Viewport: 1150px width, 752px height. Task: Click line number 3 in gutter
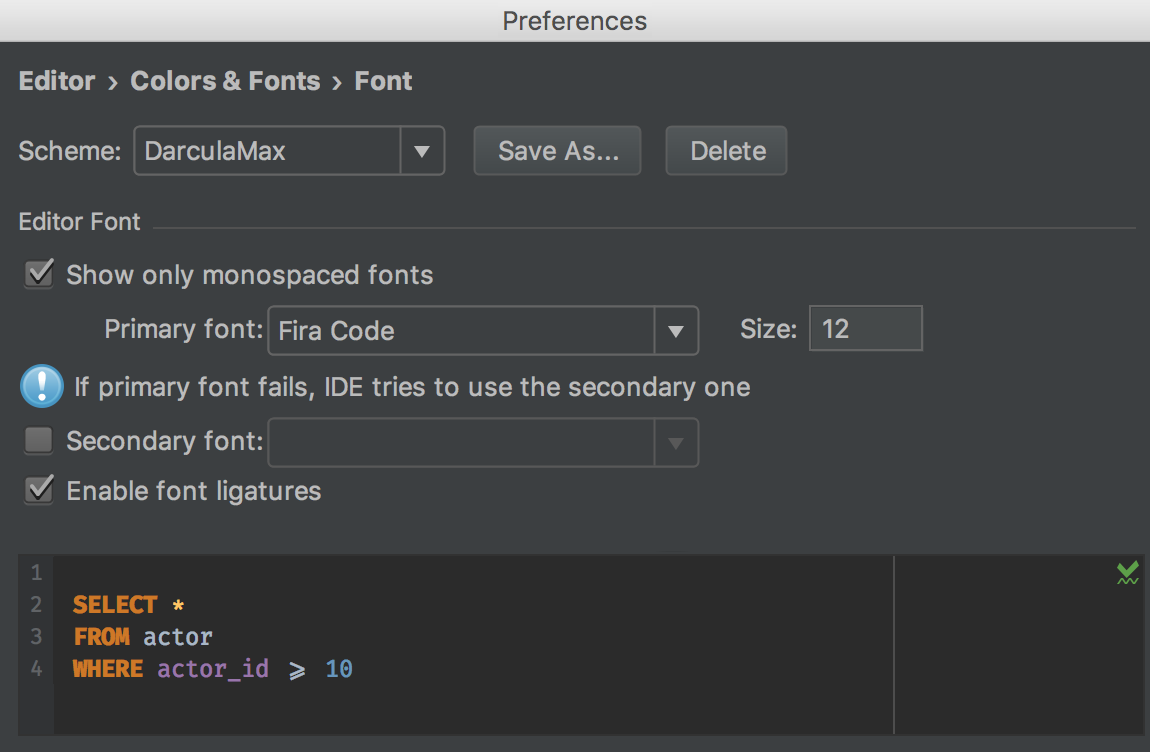(x=36, y=636)
